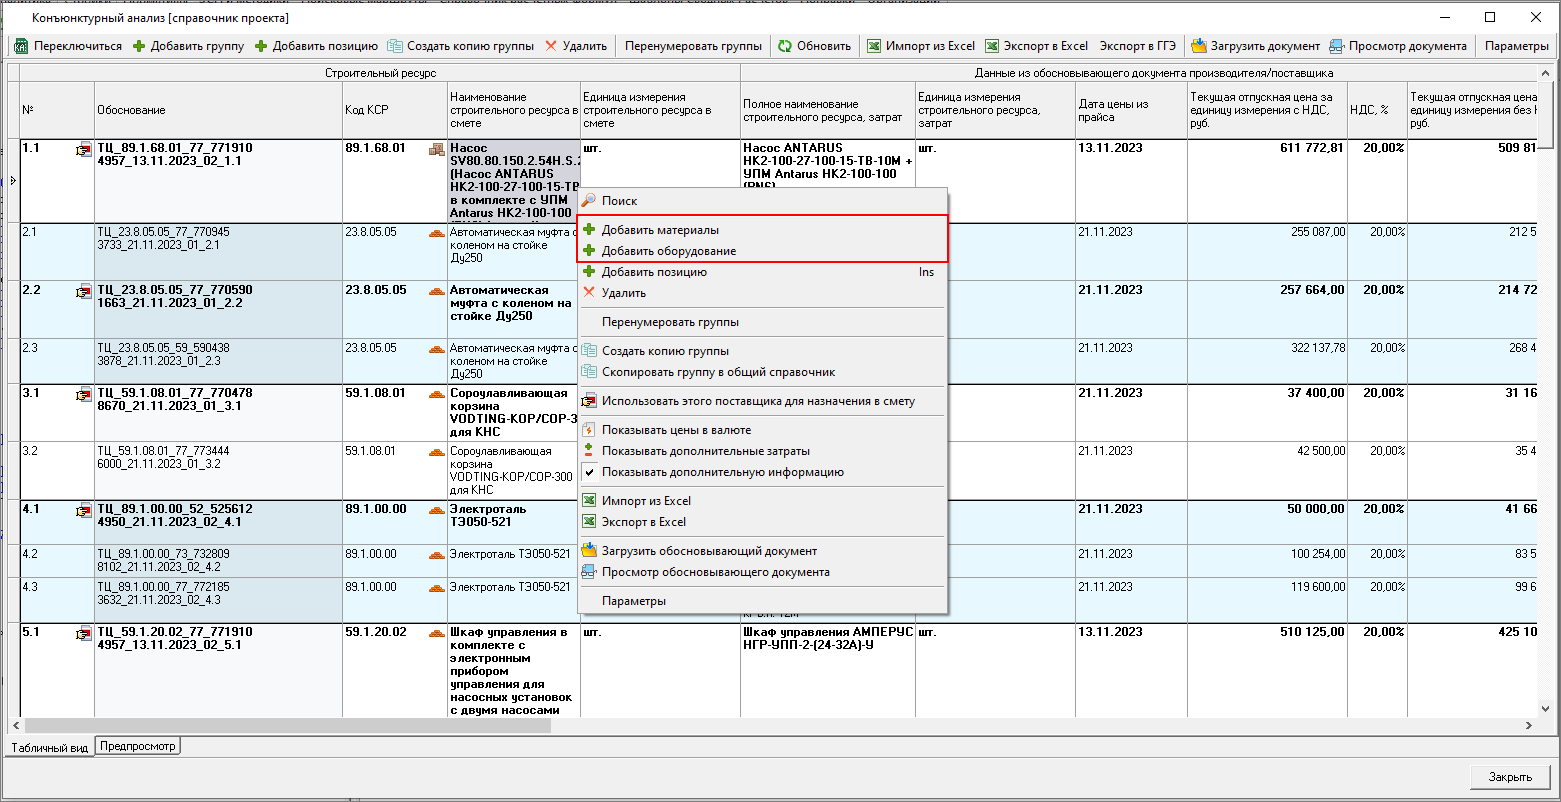The image size is (1561, 802).
Task: Pick Скопировать группу в общий справочник
Action: [x=718, y=372]
